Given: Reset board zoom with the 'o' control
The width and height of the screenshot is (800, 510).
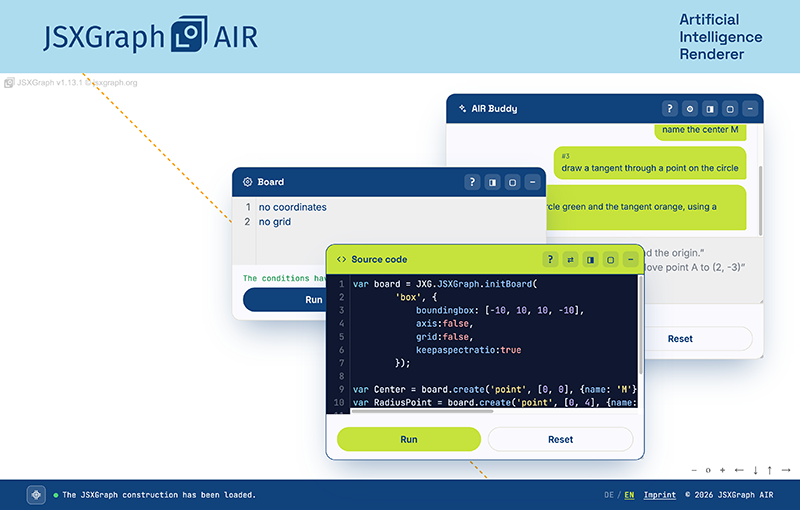Looking at the screenshot, I should [x=708, y=470].
